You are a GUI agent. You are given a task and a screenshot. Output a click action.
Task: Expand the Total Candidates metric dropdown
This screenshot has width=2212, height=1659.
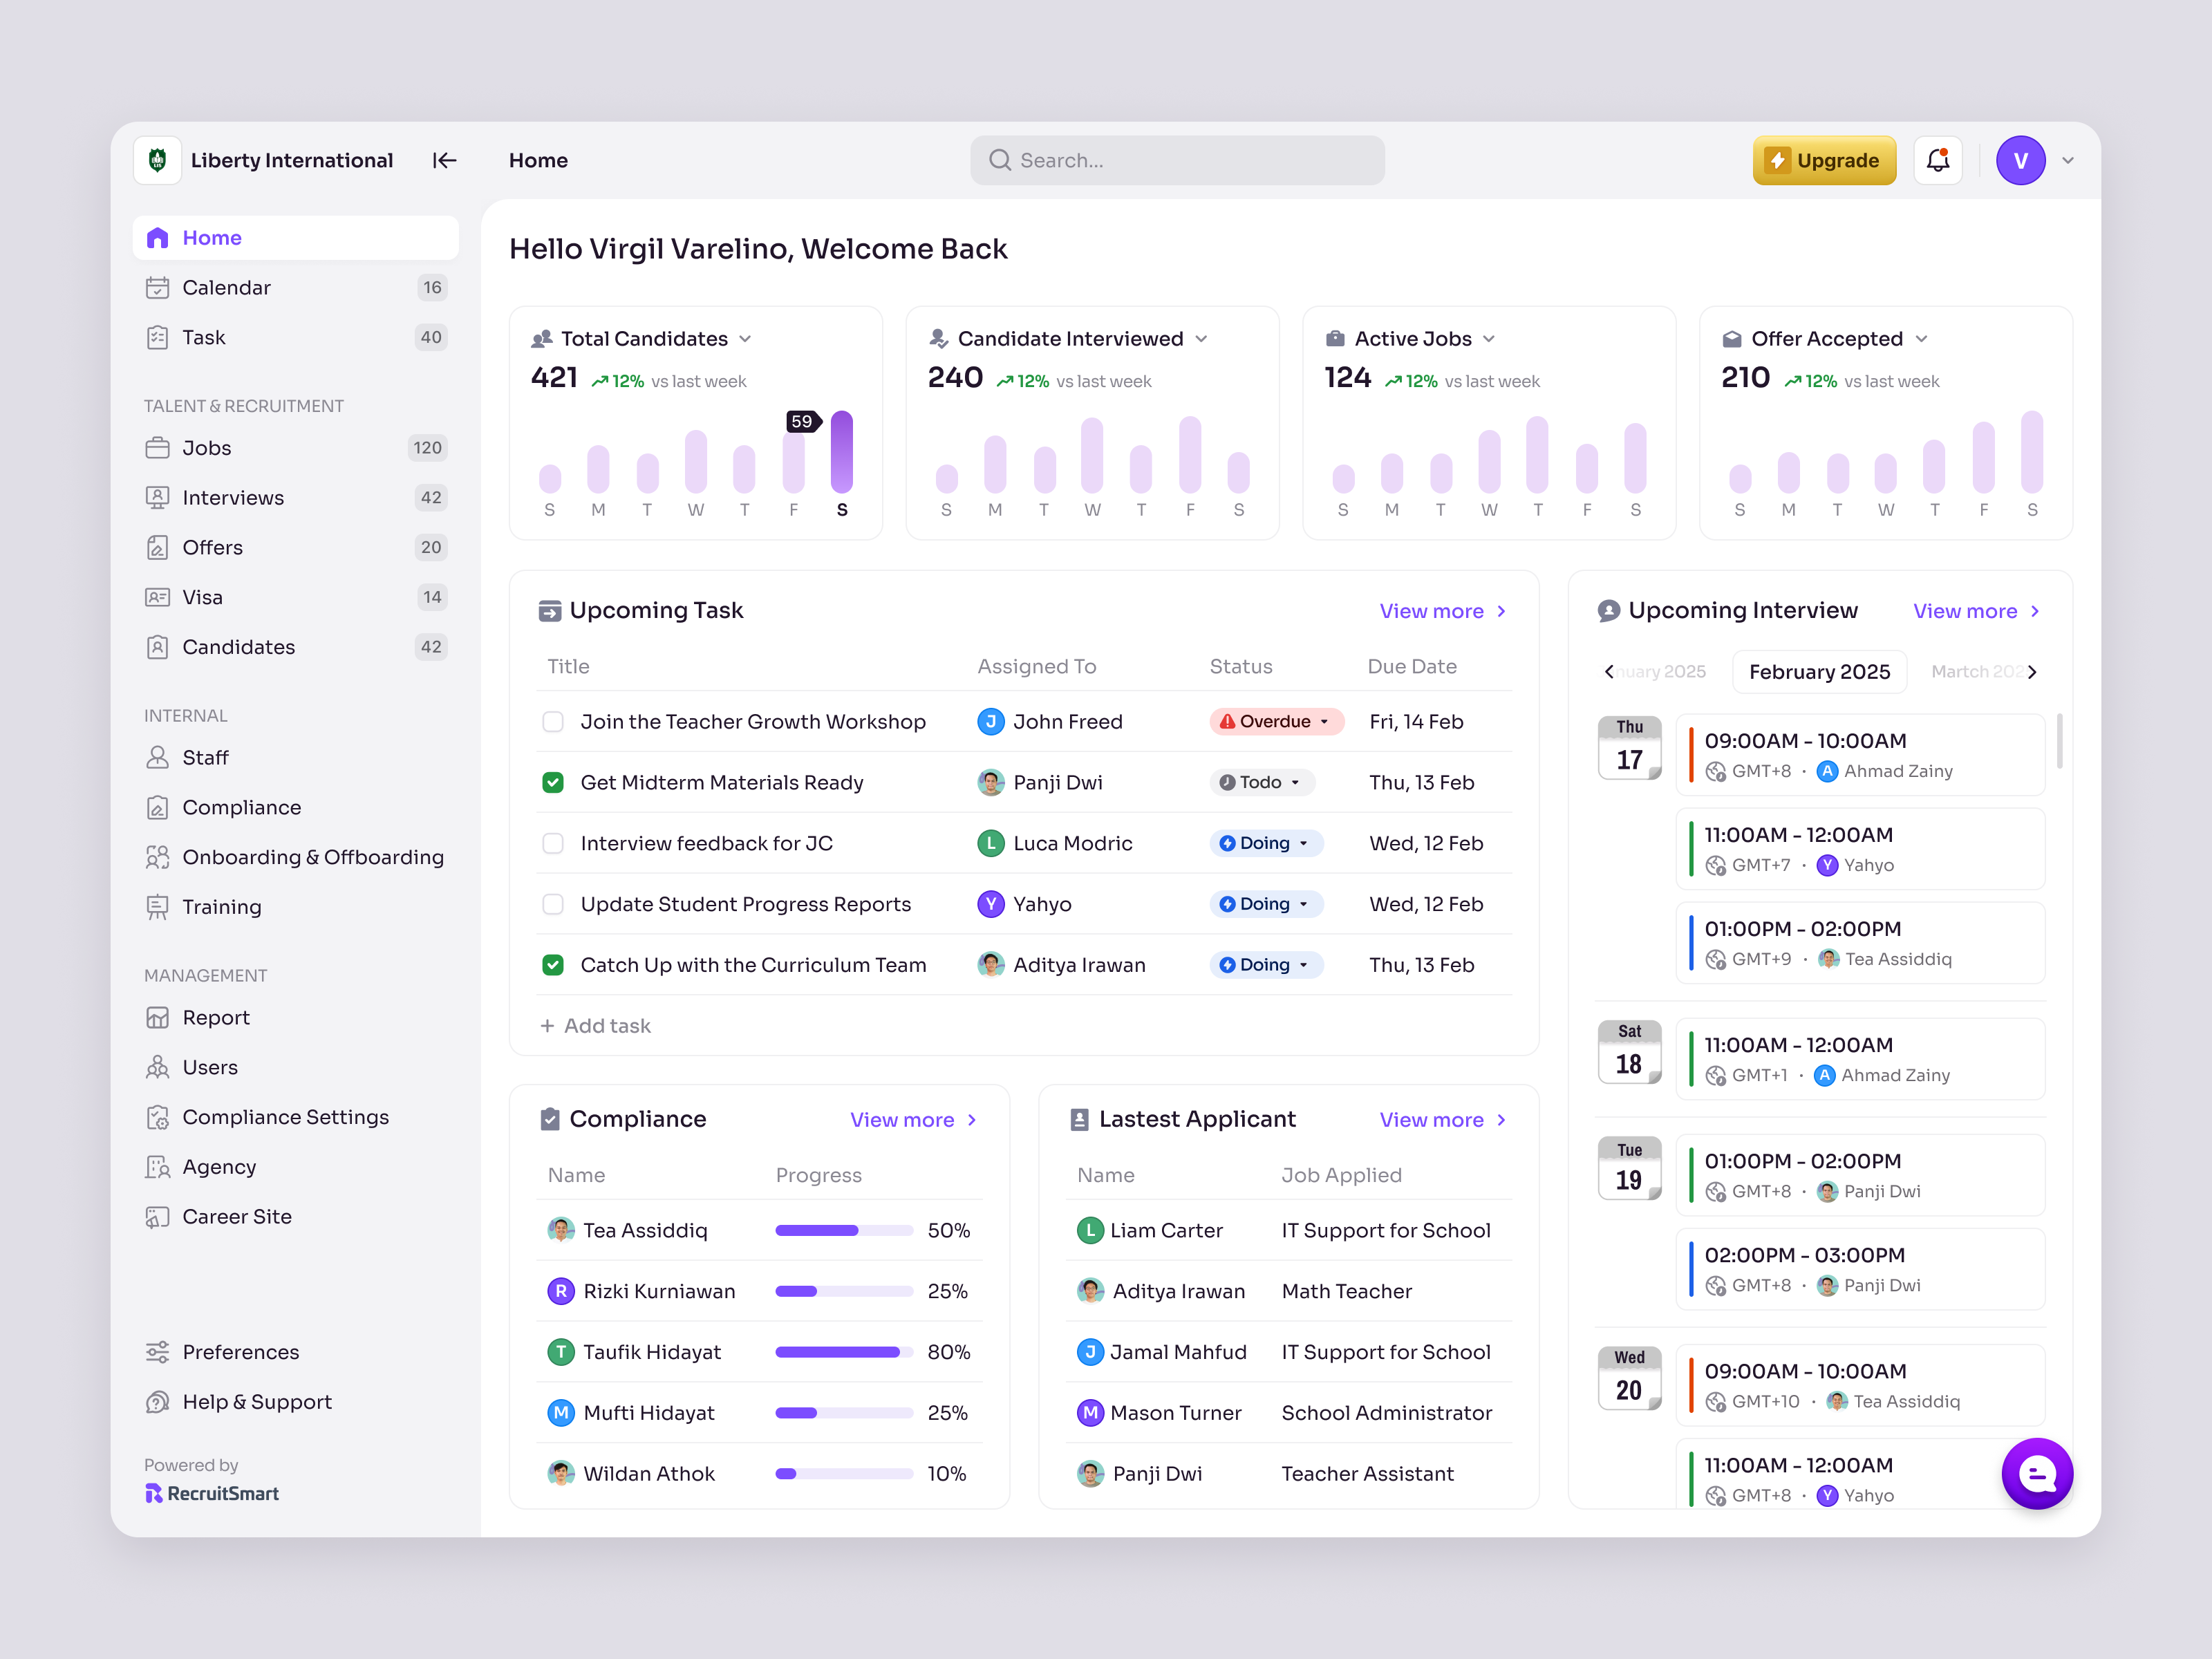tap(746, 339)
